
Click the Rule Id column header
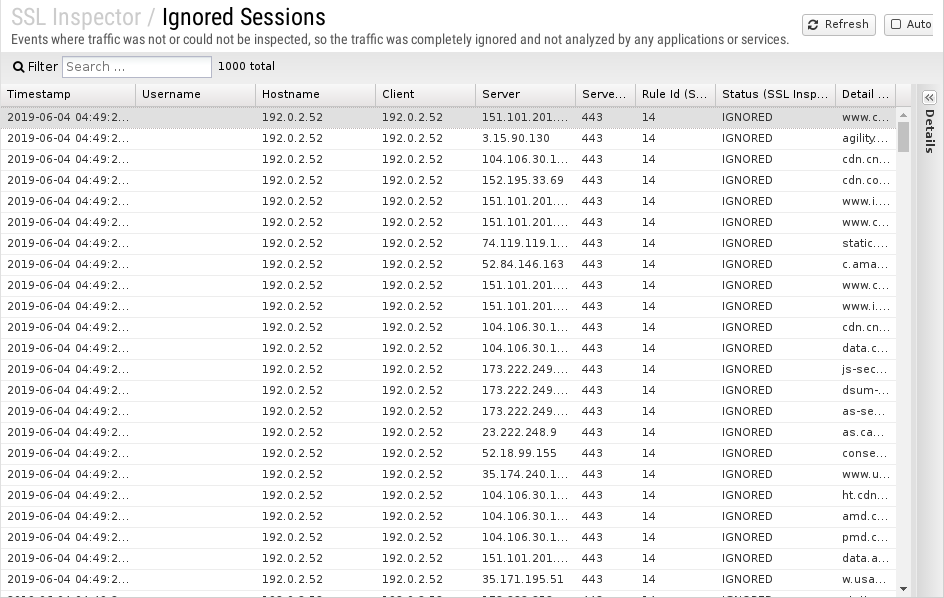[675, 95]
